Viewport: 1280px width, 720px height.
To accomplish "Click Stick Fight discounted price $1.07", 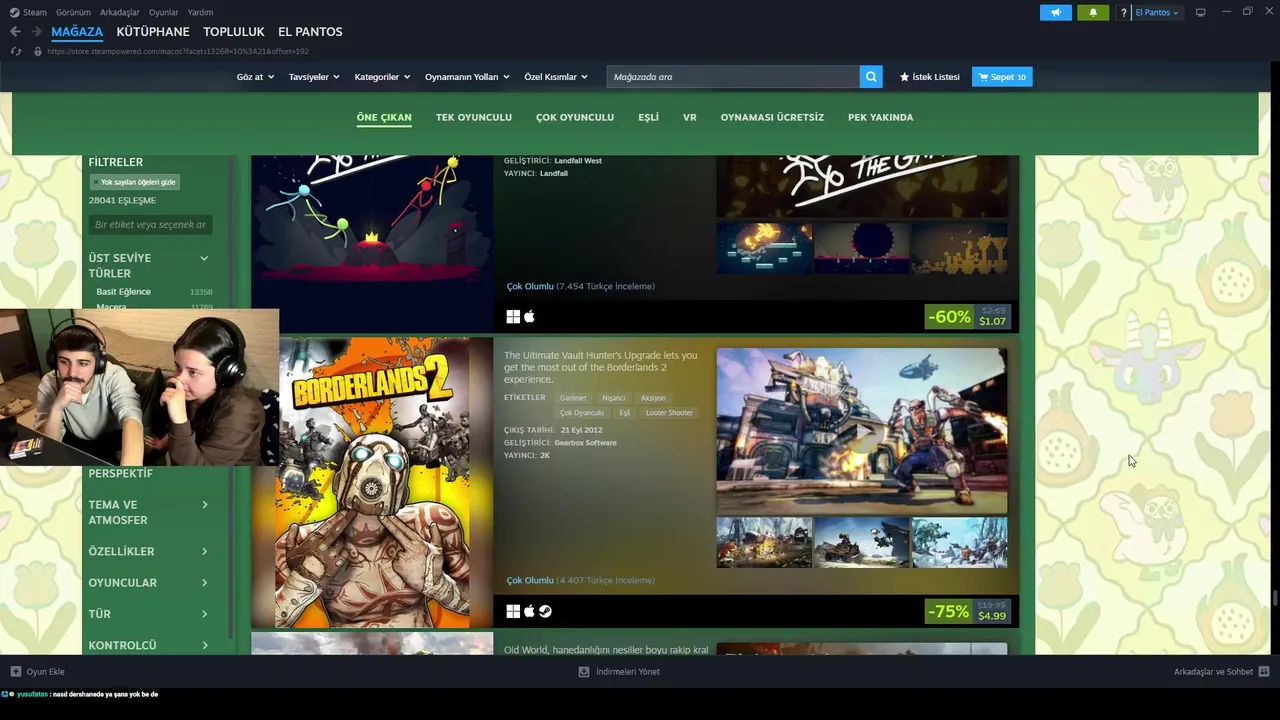I will tap(992, 322).
